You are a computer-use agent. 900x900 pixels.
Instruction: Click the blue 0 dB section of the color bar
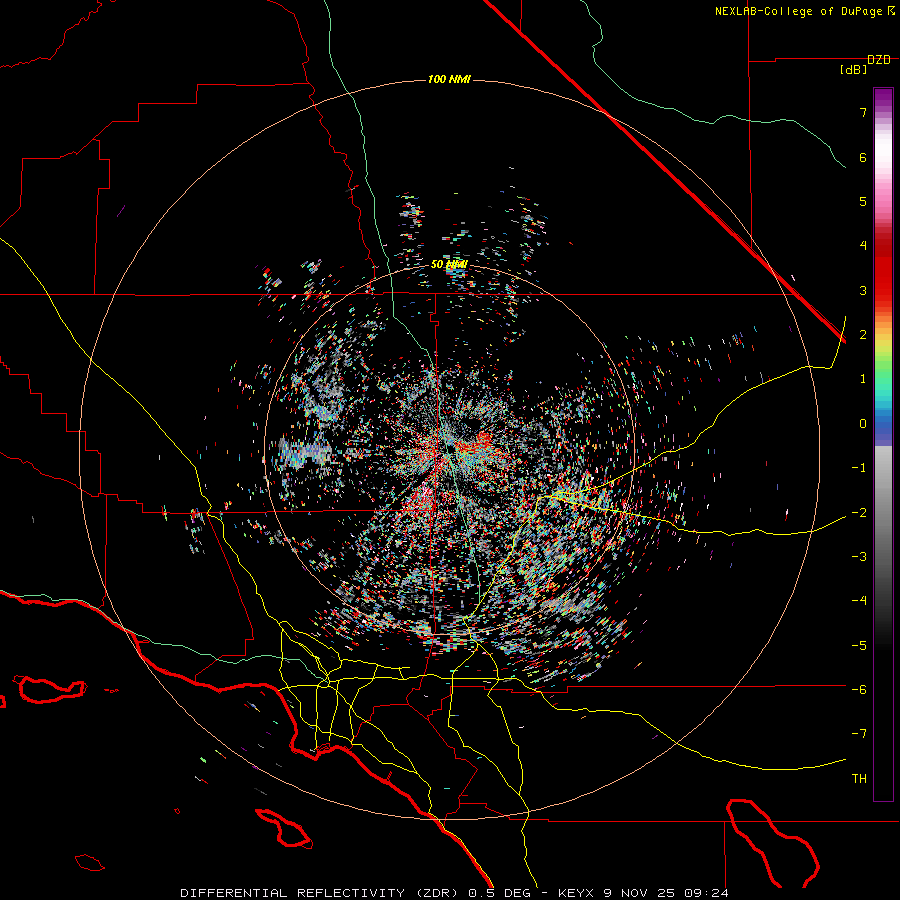(x=883, y=425)
